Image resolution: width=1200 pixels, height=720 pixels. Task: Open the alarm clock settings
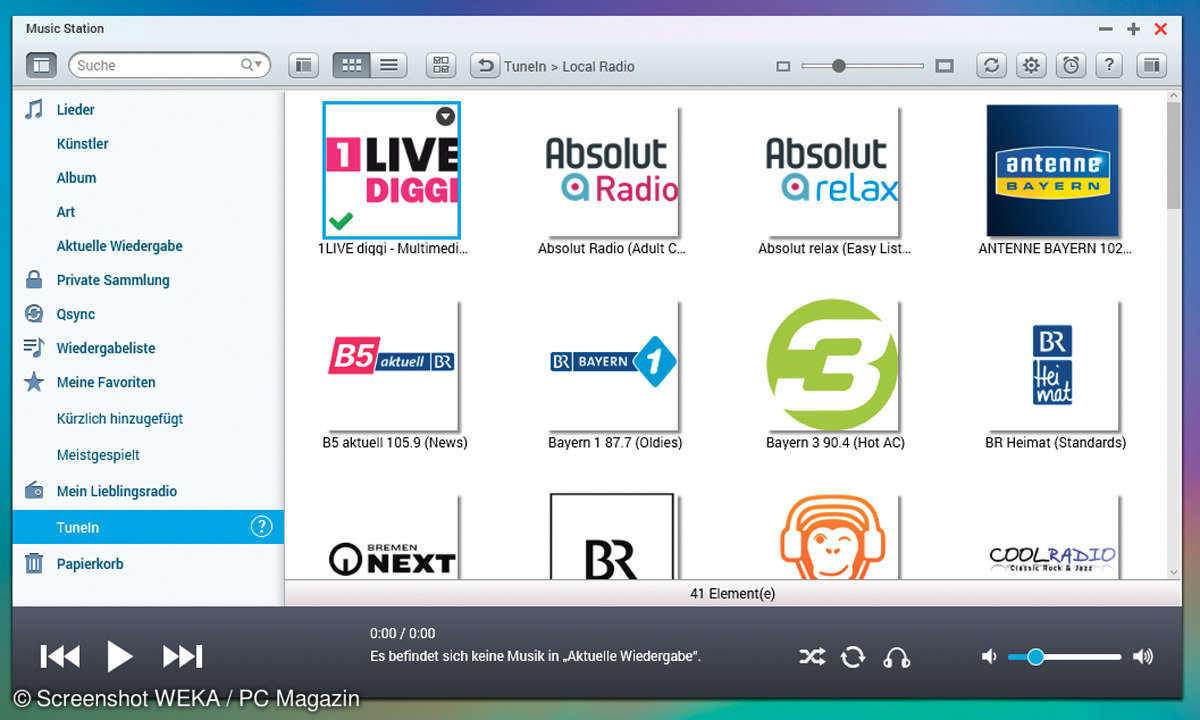[1071, 65]
